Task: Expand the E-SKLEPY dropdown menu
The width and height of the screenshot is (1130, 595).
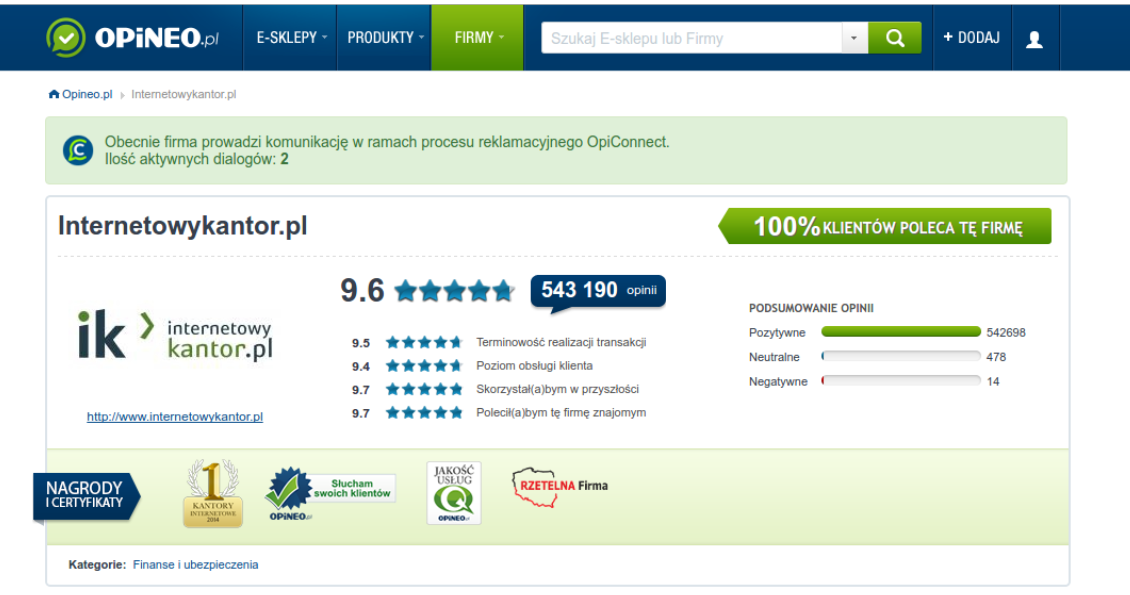Action: [x=292, y=38]
